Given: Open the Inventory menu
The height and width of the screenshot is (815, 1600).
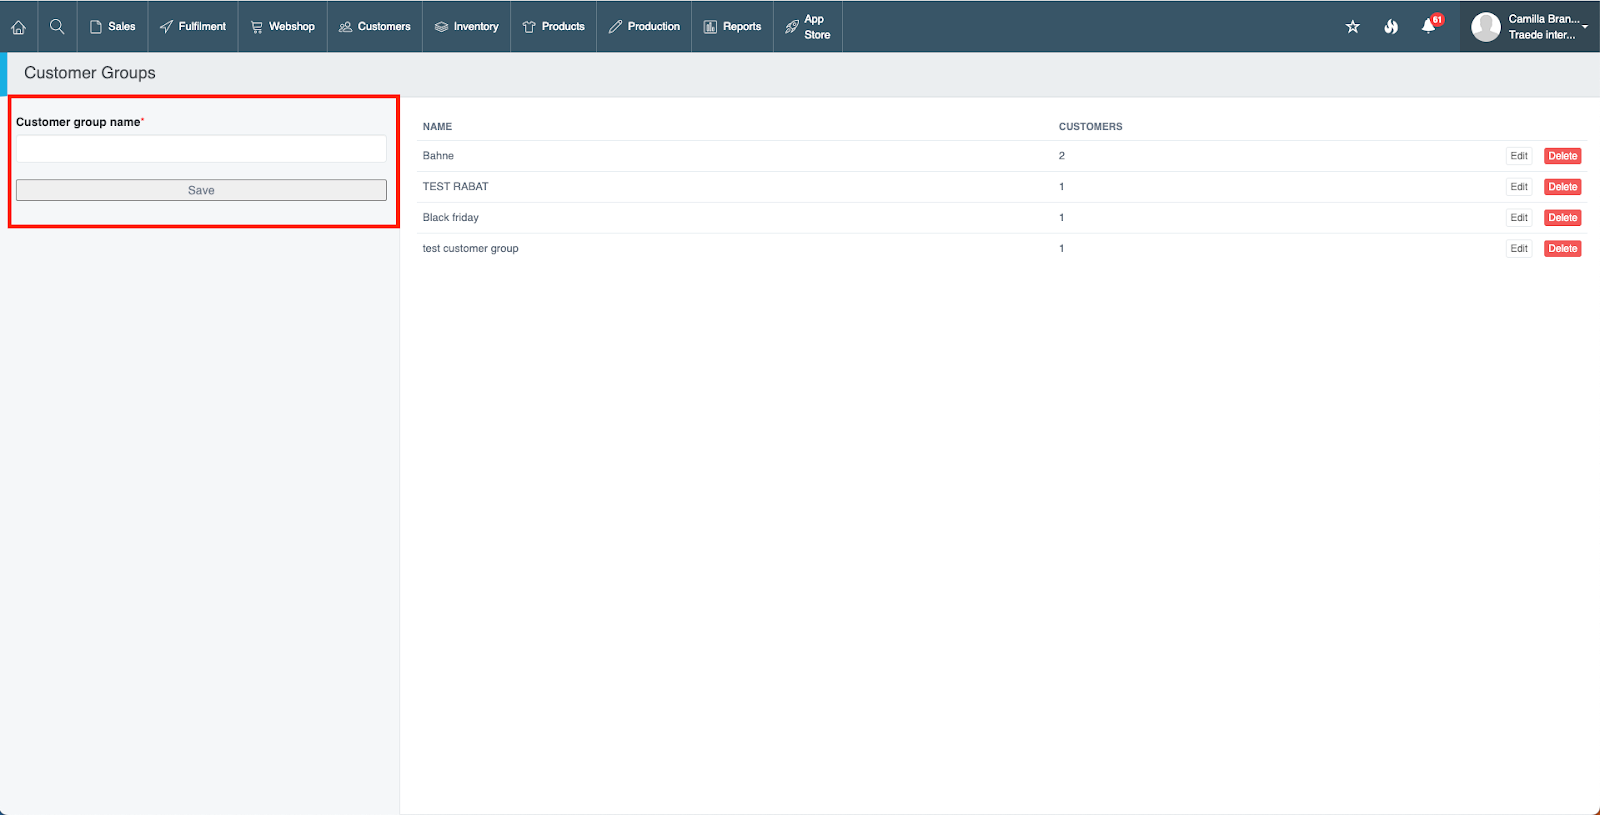Looking at the screenshot, I should [466, 27].
